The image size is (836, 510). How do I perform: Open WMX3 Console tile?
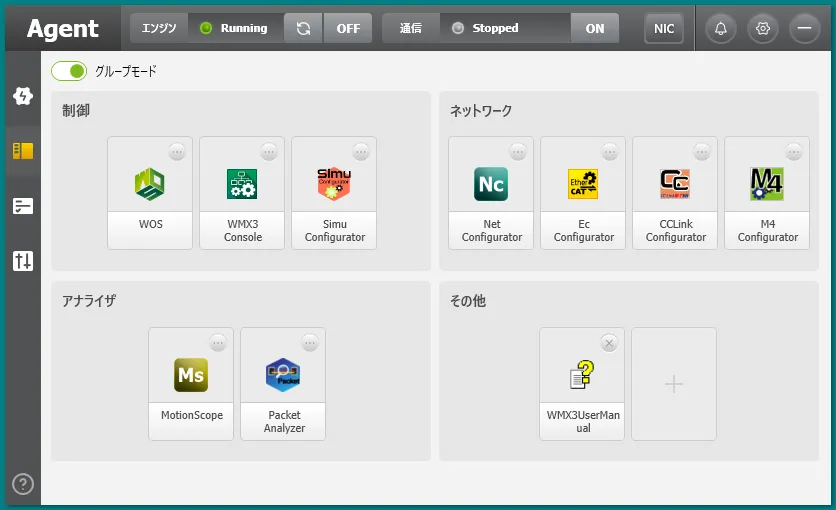pyautogui.click(x=242, y=185)
